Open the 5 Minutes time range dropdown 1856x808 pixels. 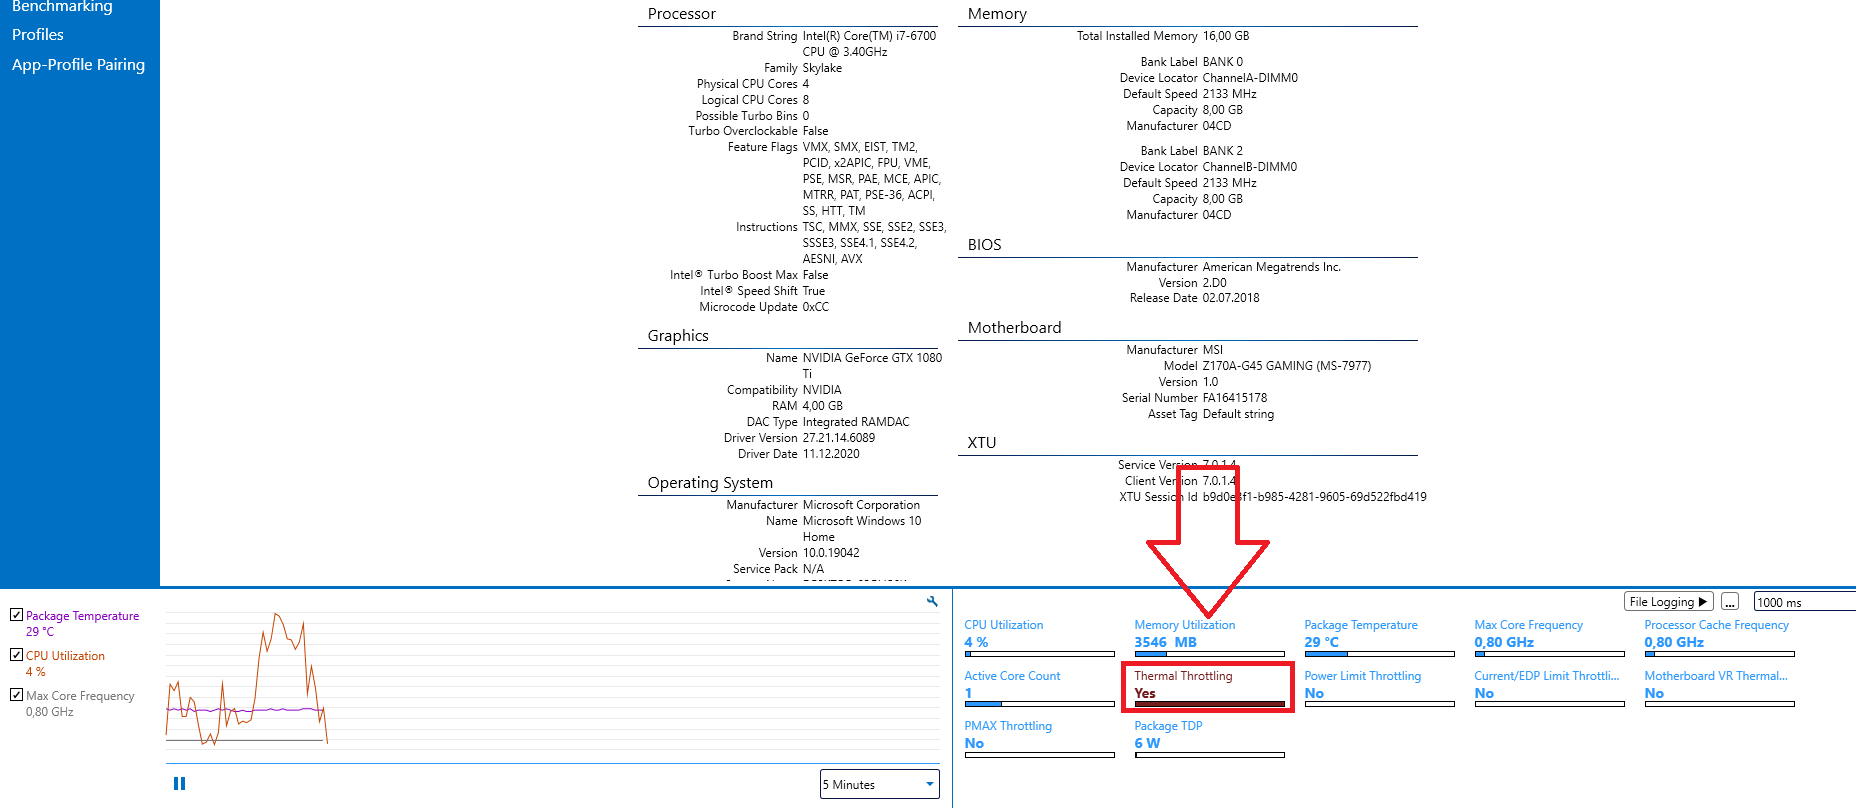[879, 784]
